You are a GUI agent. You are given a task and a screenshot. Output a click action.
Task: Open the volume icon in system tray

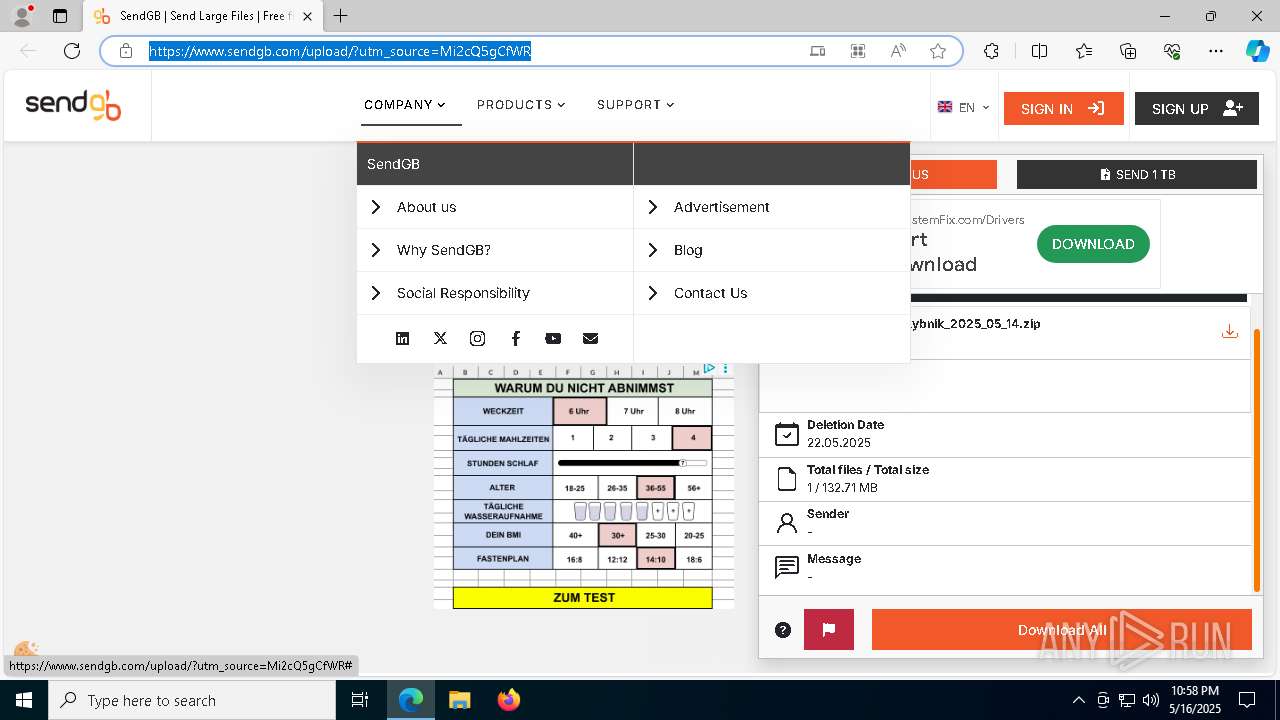(1150, 700)
